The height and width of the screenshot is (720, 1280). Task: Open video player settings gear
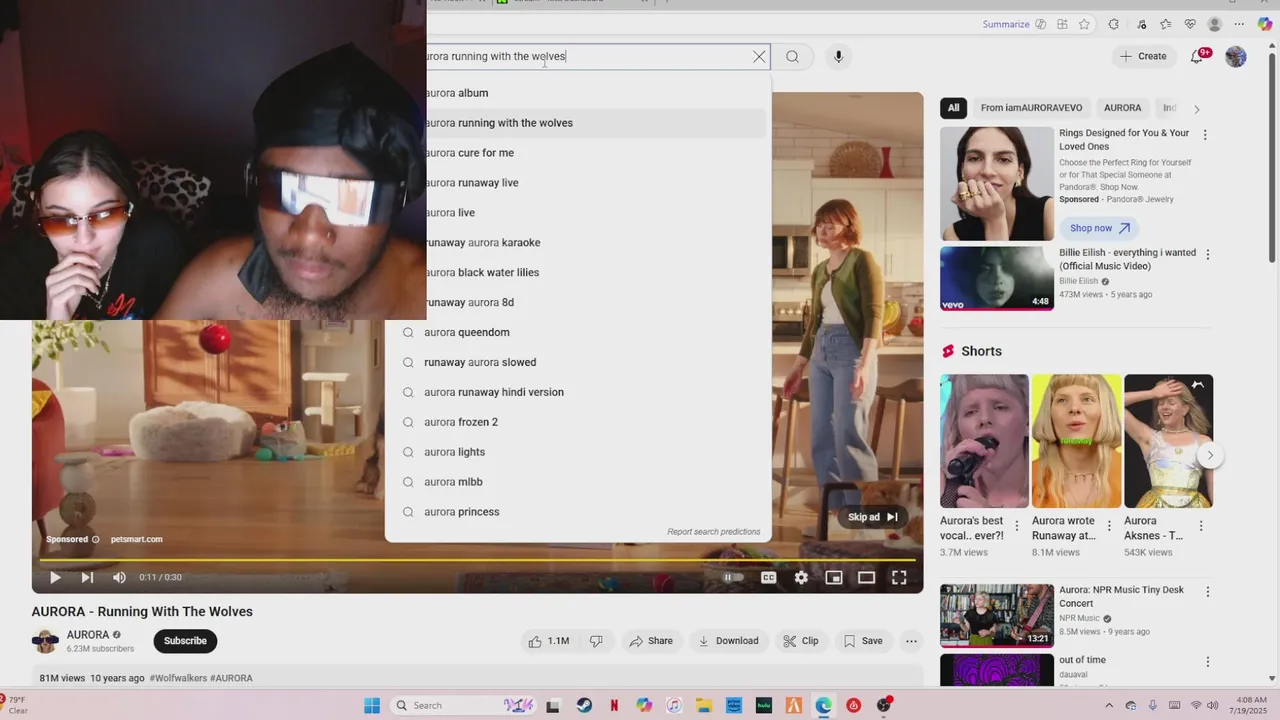pyautogui.click(x=801, y=577)
